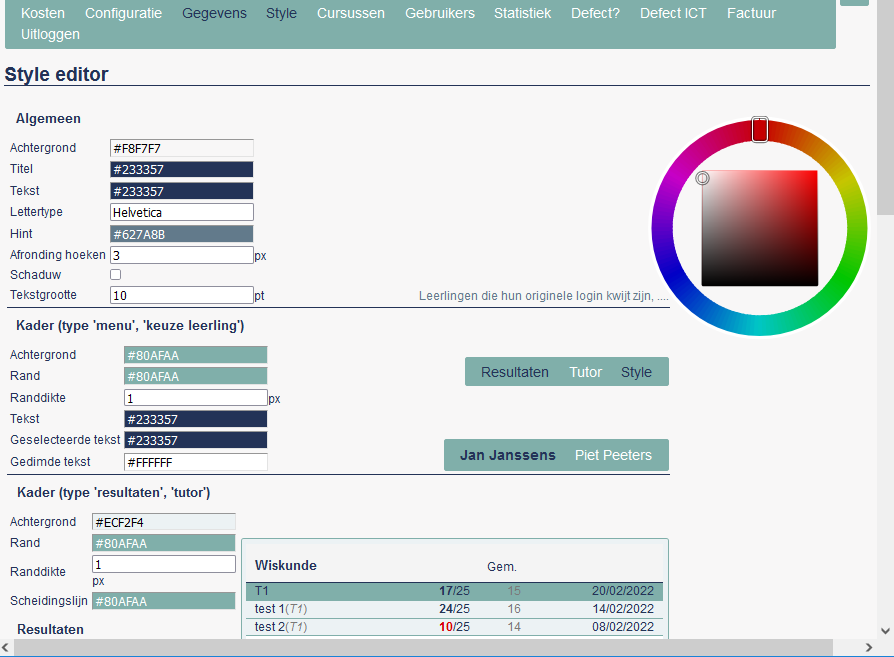
Task: Click the horizontal scrollbar right arrow
Action: [869, 647]
